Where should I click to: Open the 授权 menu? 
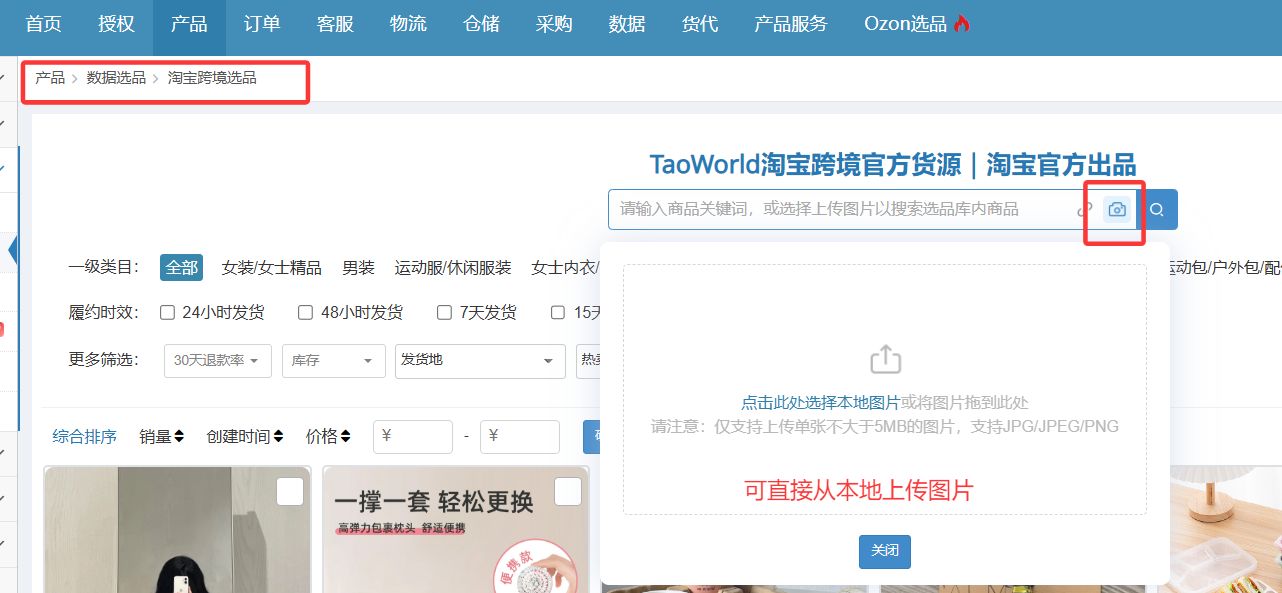[116, 25]
